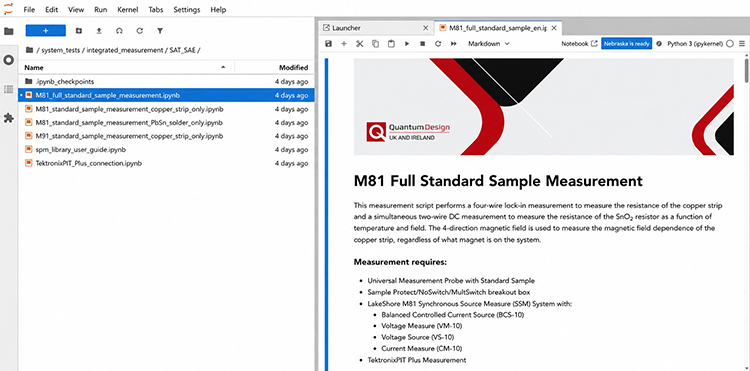The width and height of the screenshot is (750, 371).
Task: Click the upload files icon
Action: (x=99, y=31)
